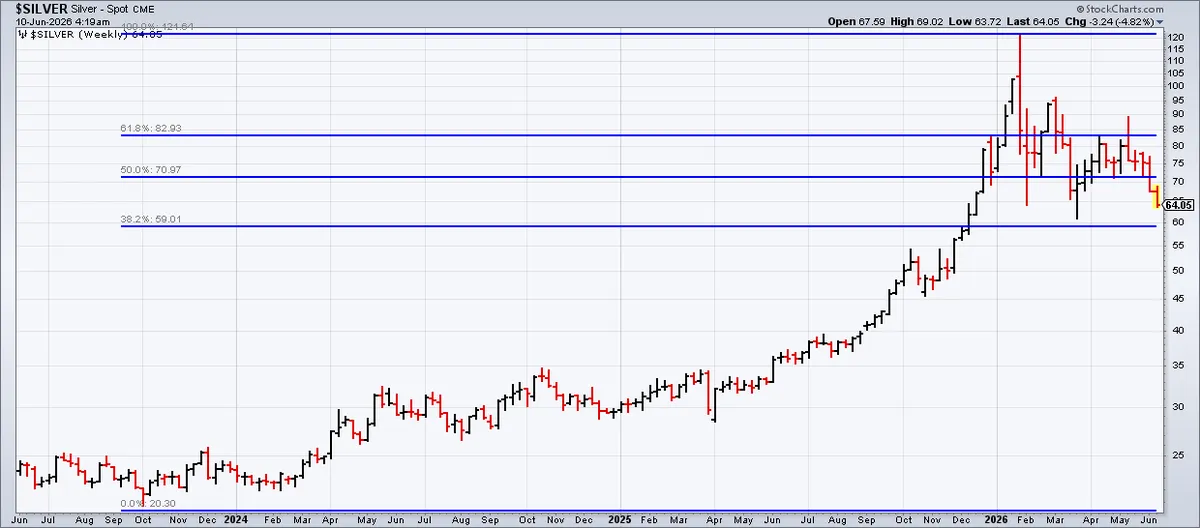The image size is (1200, 528).
Task: Click the '0.0%: 20.30' Fibonacci label
Action: pyautogui.click(x=148, y=503)
